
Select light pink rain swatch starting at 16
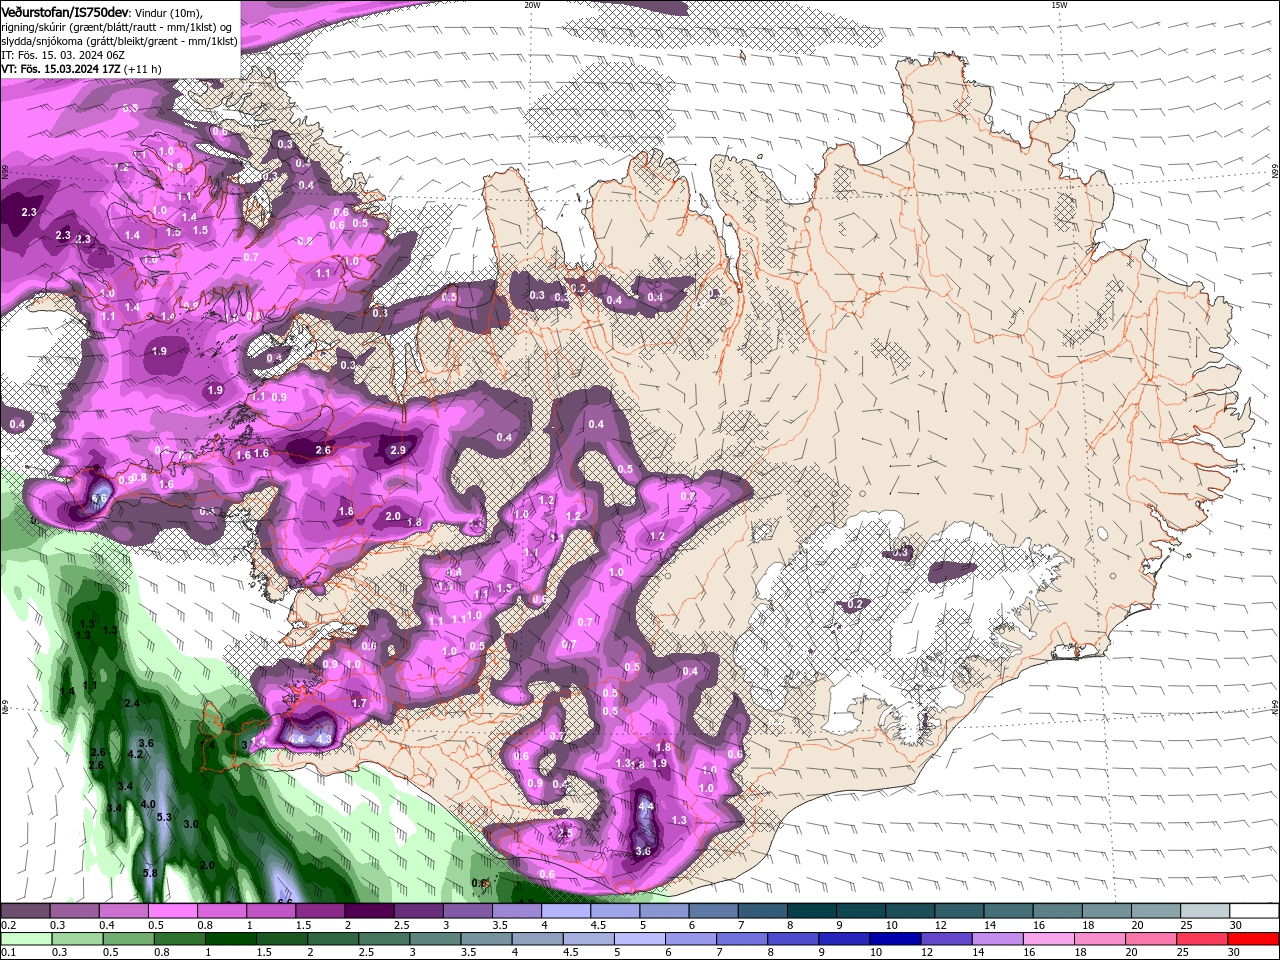[x=1047, y=940]
